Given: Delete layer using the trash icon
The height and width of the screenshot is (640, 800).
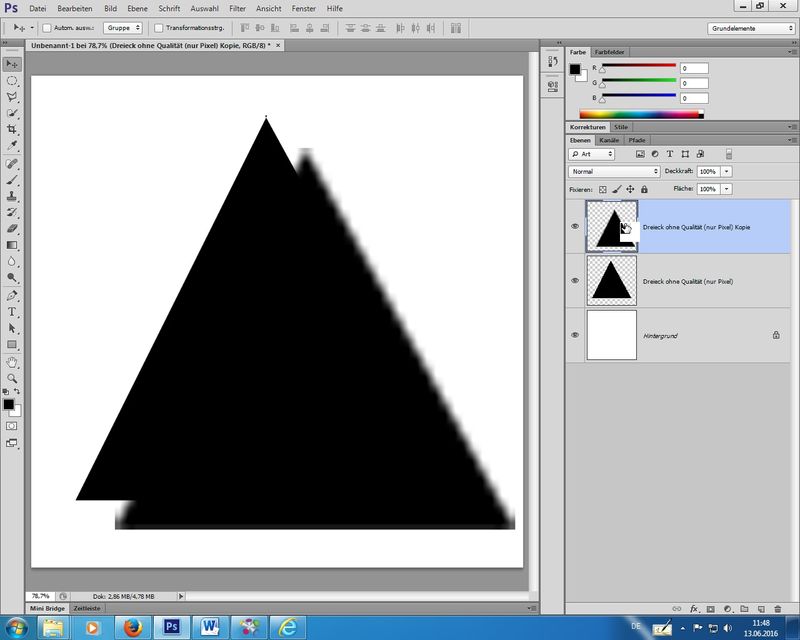Looking at the screenshot, I should pos(777,608).
